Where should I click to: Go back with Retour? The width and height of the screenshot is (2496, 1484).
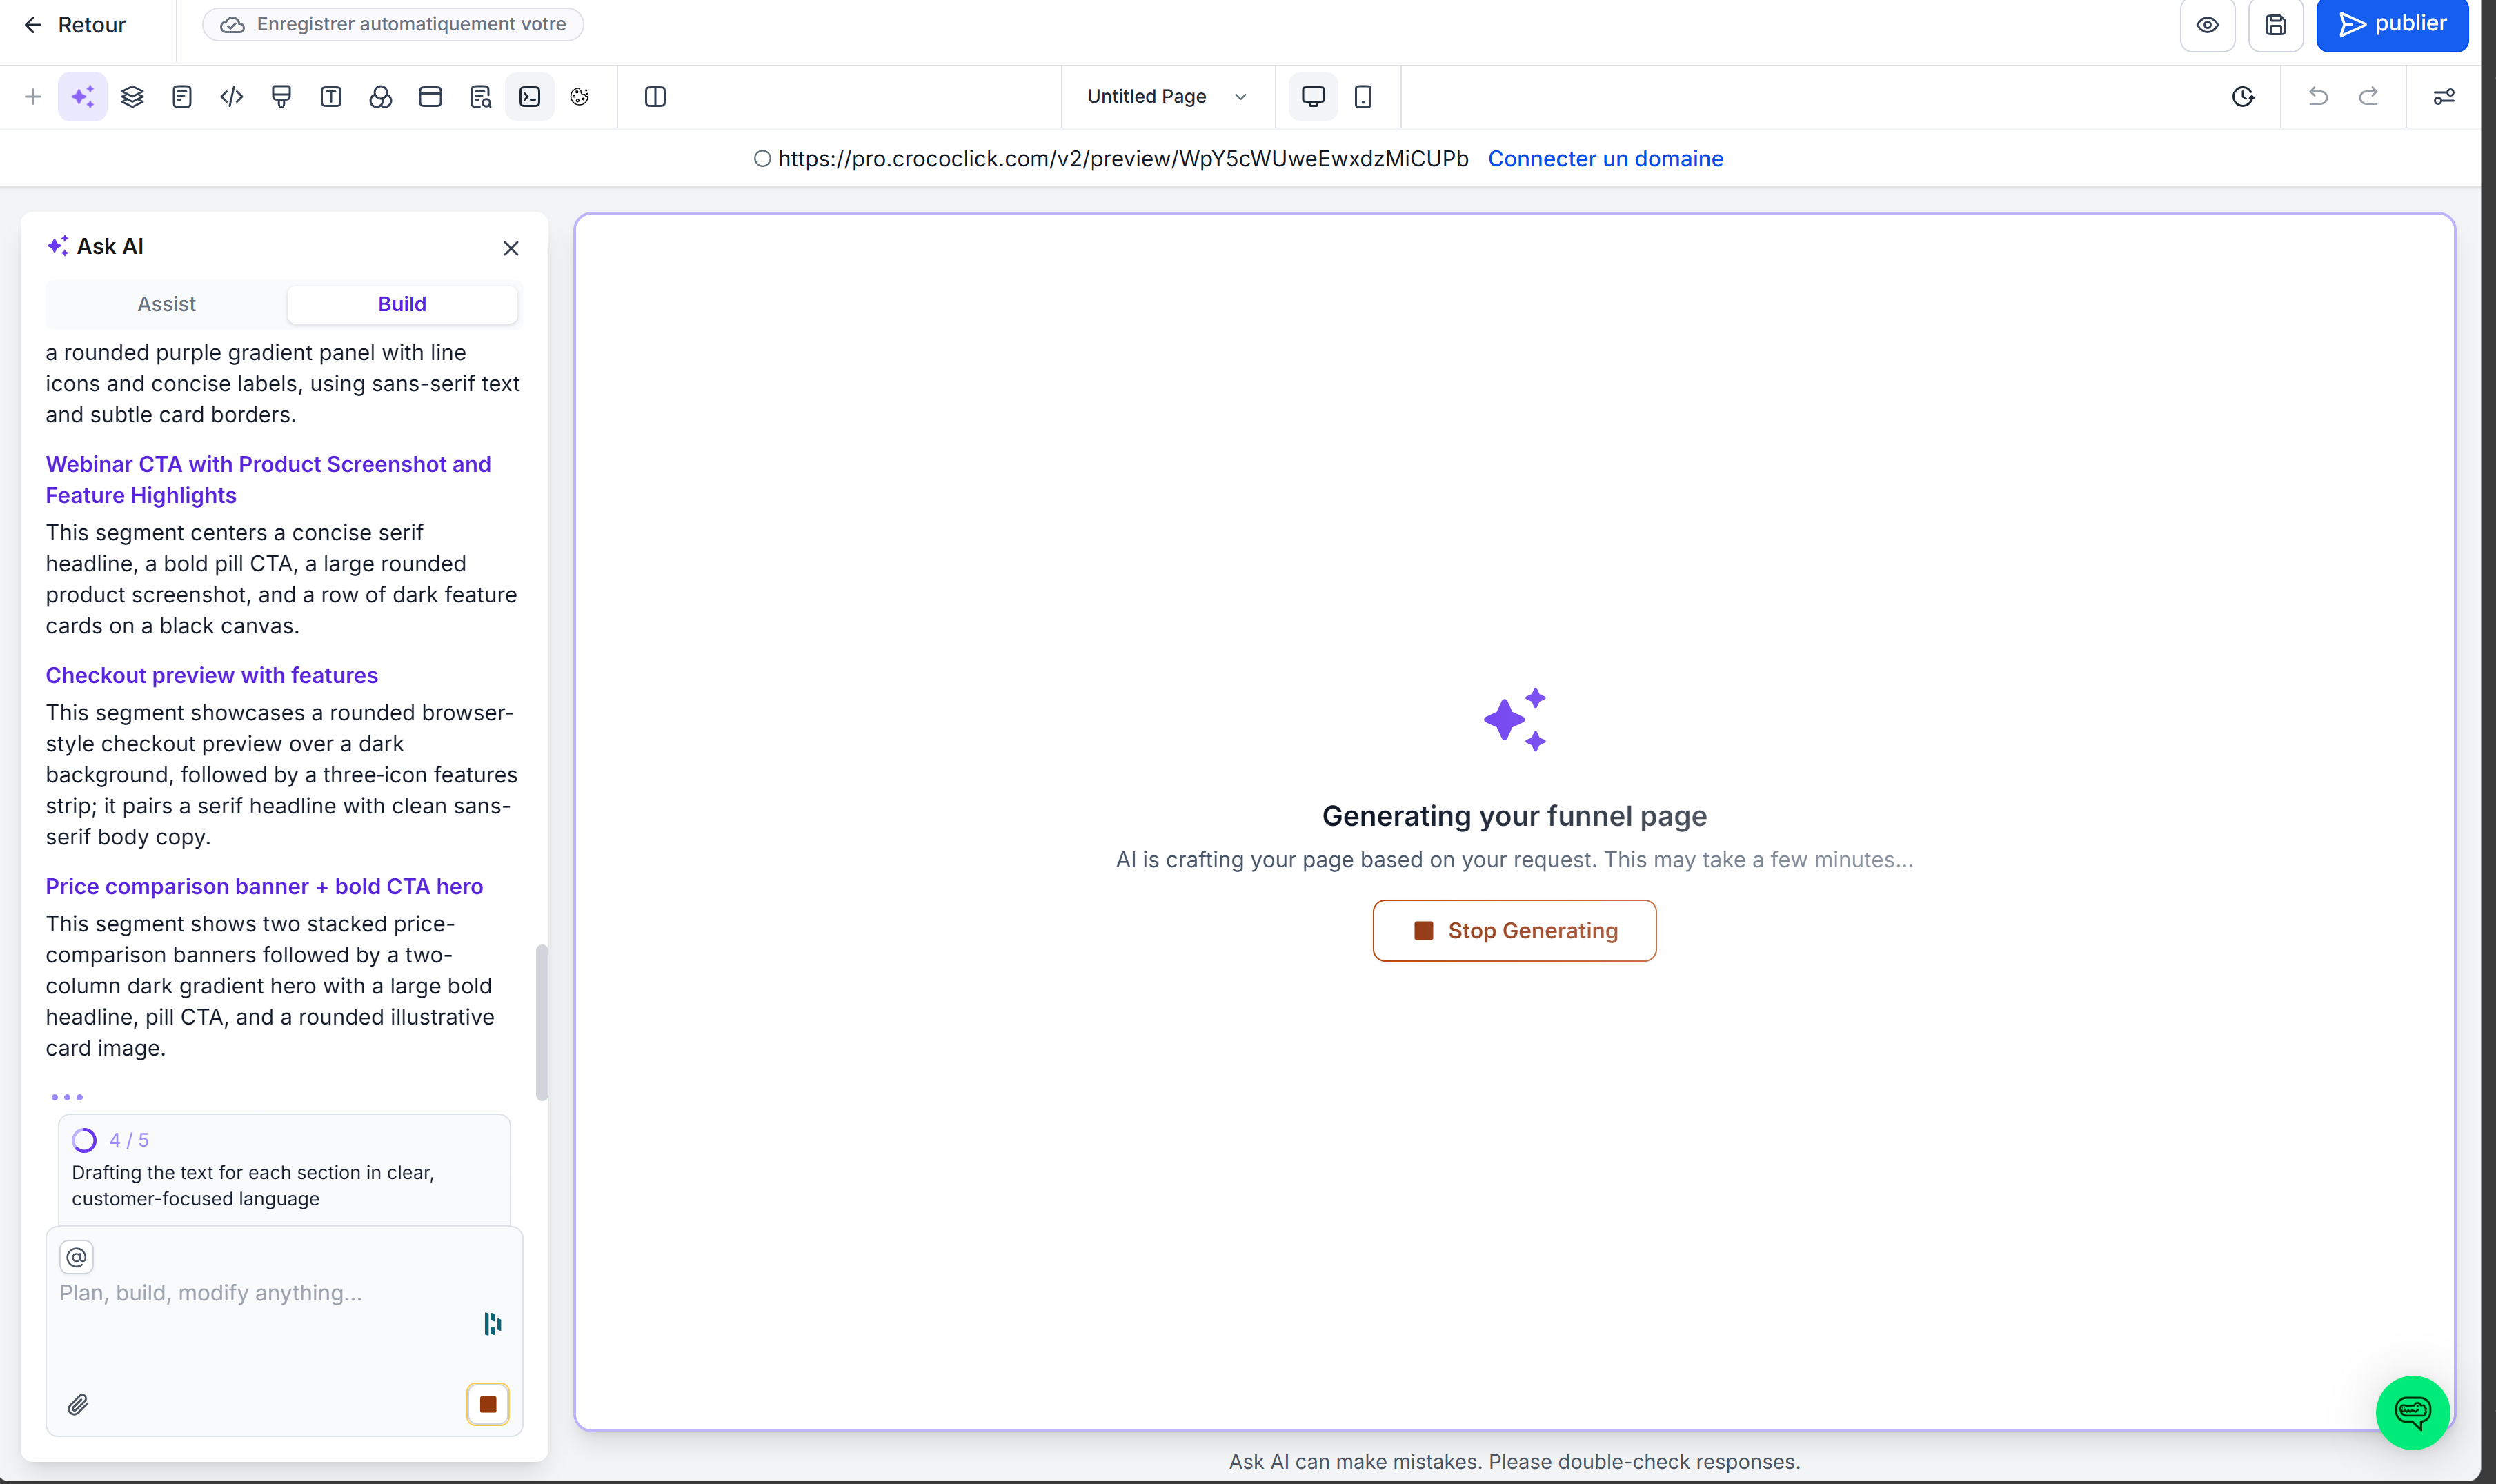[75, 25]
